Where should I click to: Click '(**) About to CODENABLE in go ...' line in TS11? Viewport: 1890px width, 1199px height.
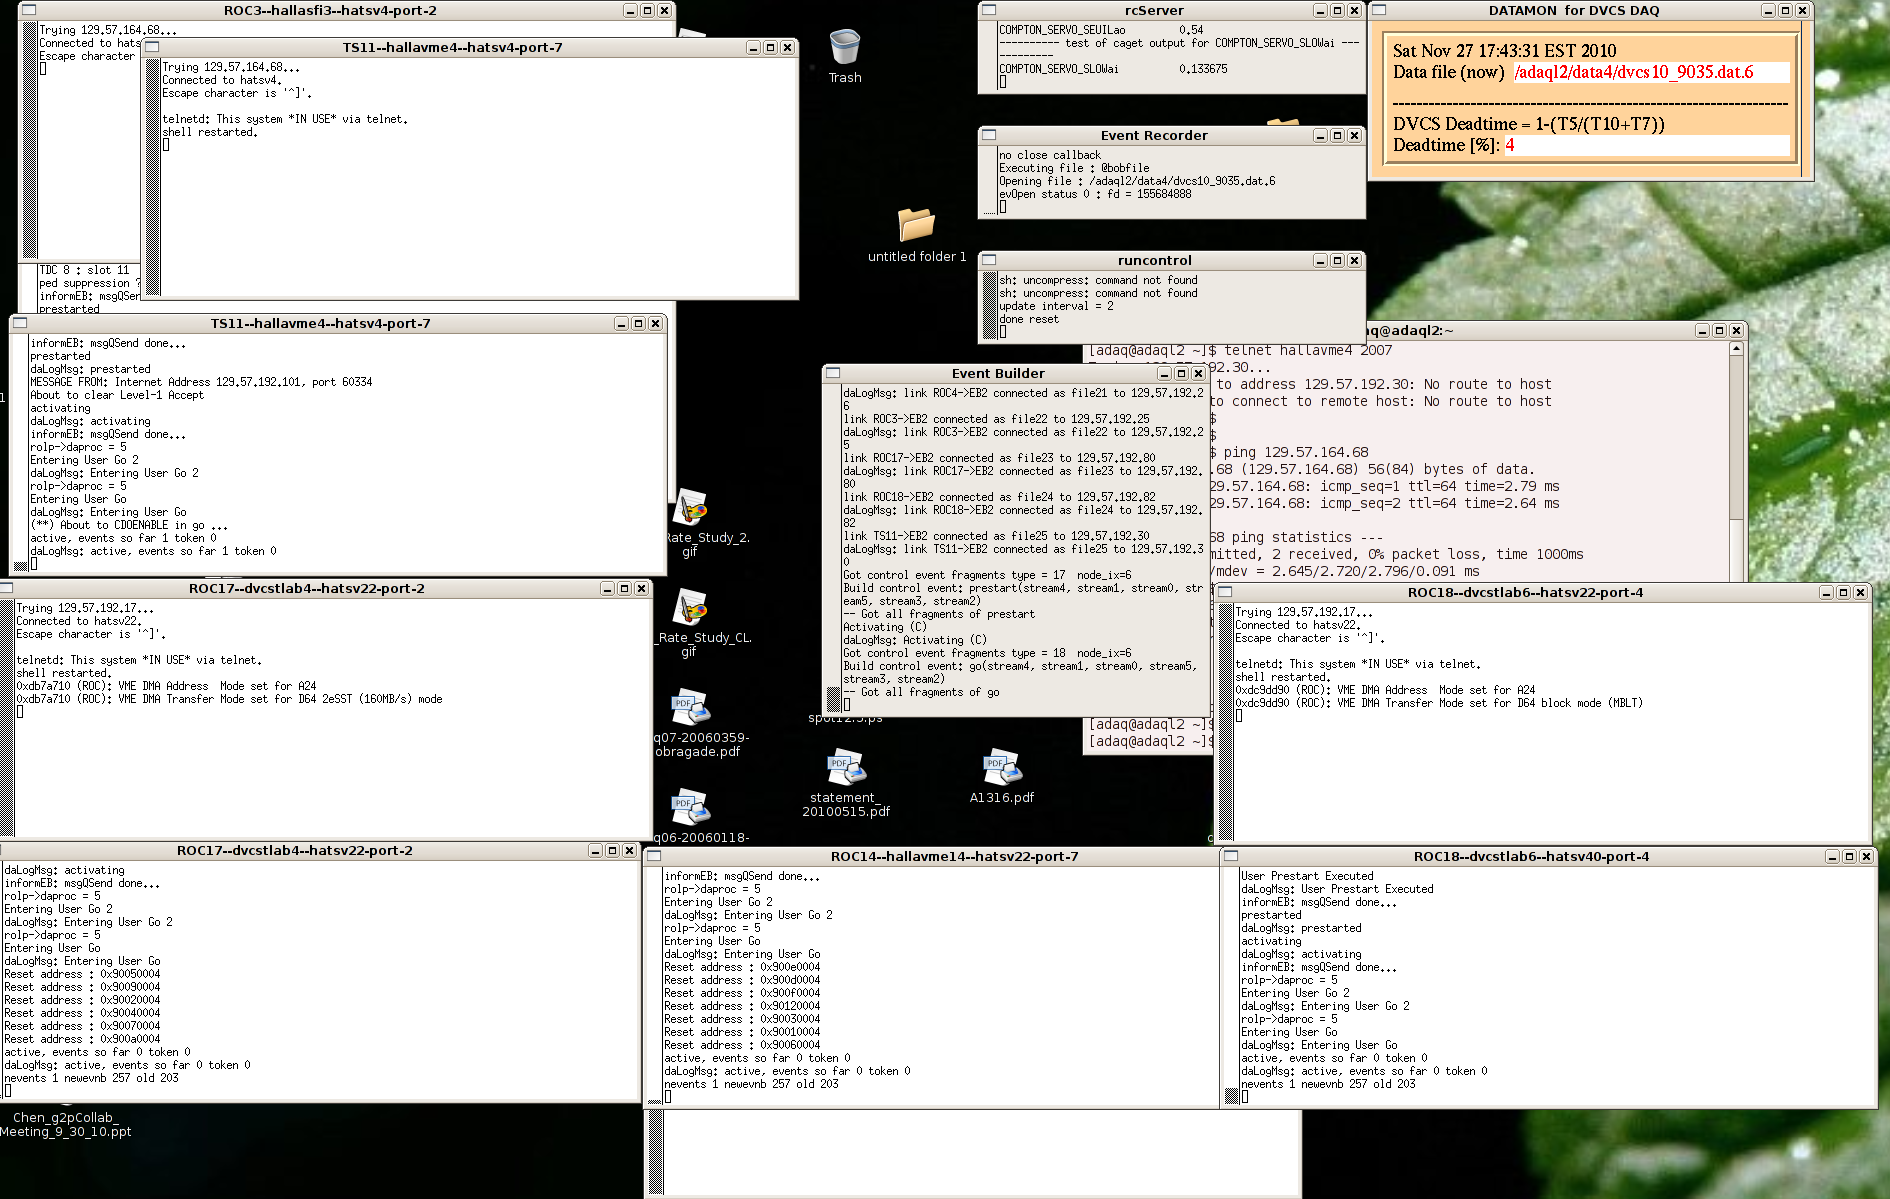pyautogui.click(x=129, y=525)
